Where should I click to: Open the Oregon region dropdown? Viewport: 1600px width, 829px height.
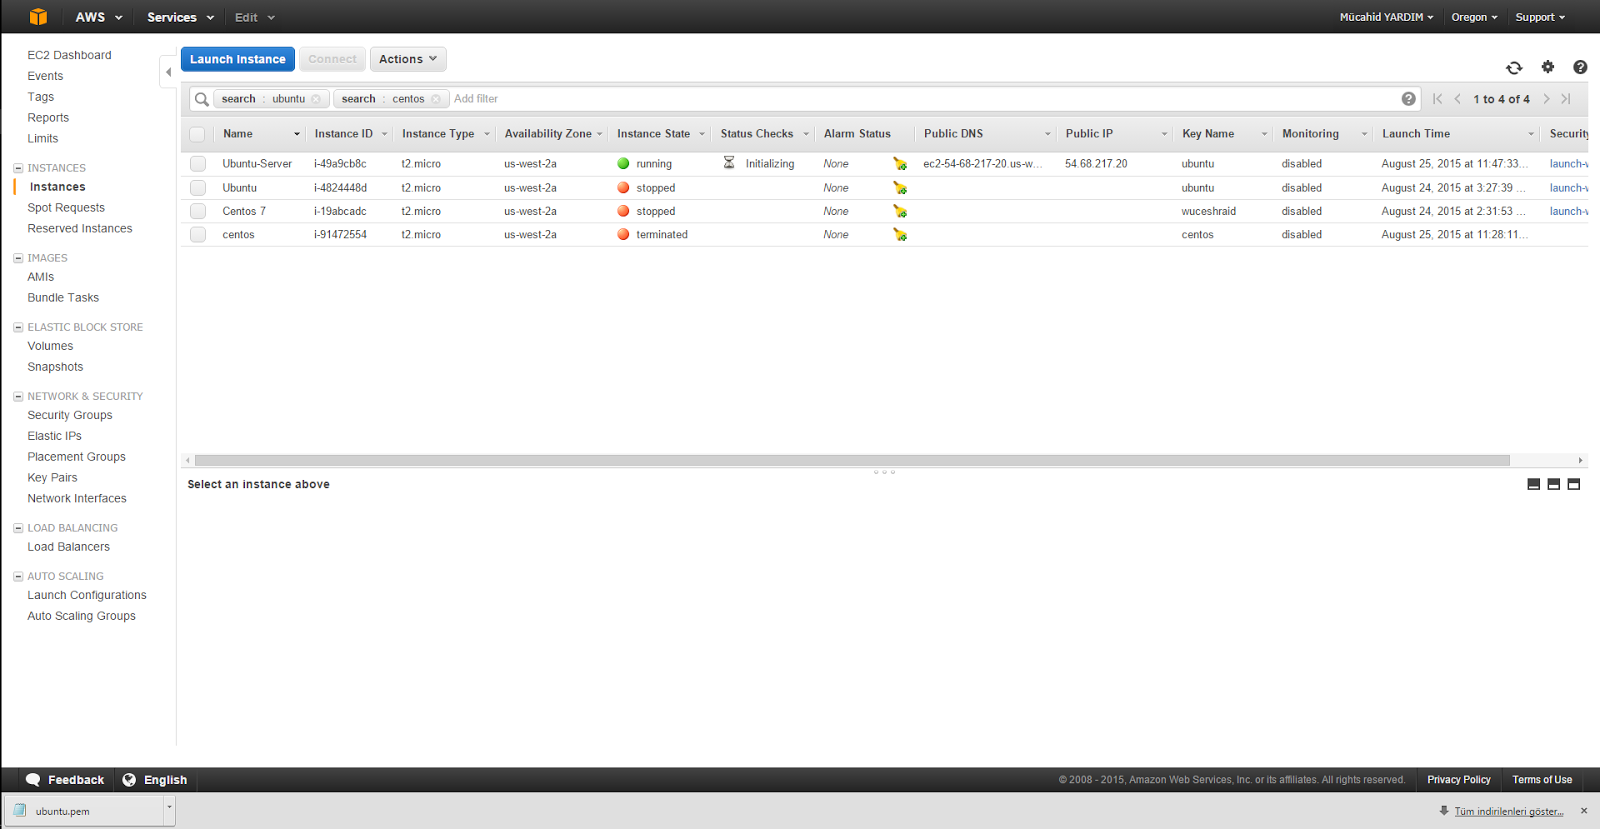(x=1474, y=17)
